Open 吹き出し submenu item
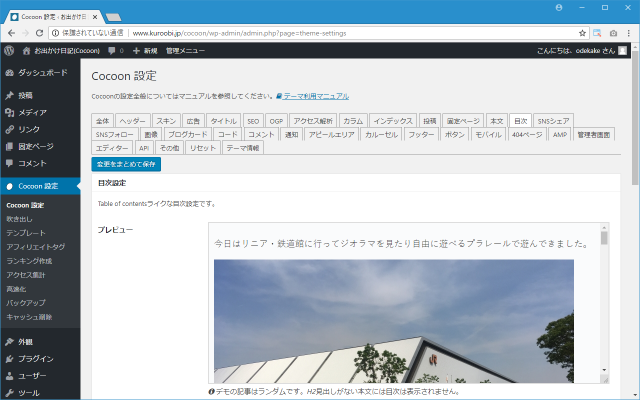Screen dimensions: 640x400 19,219
